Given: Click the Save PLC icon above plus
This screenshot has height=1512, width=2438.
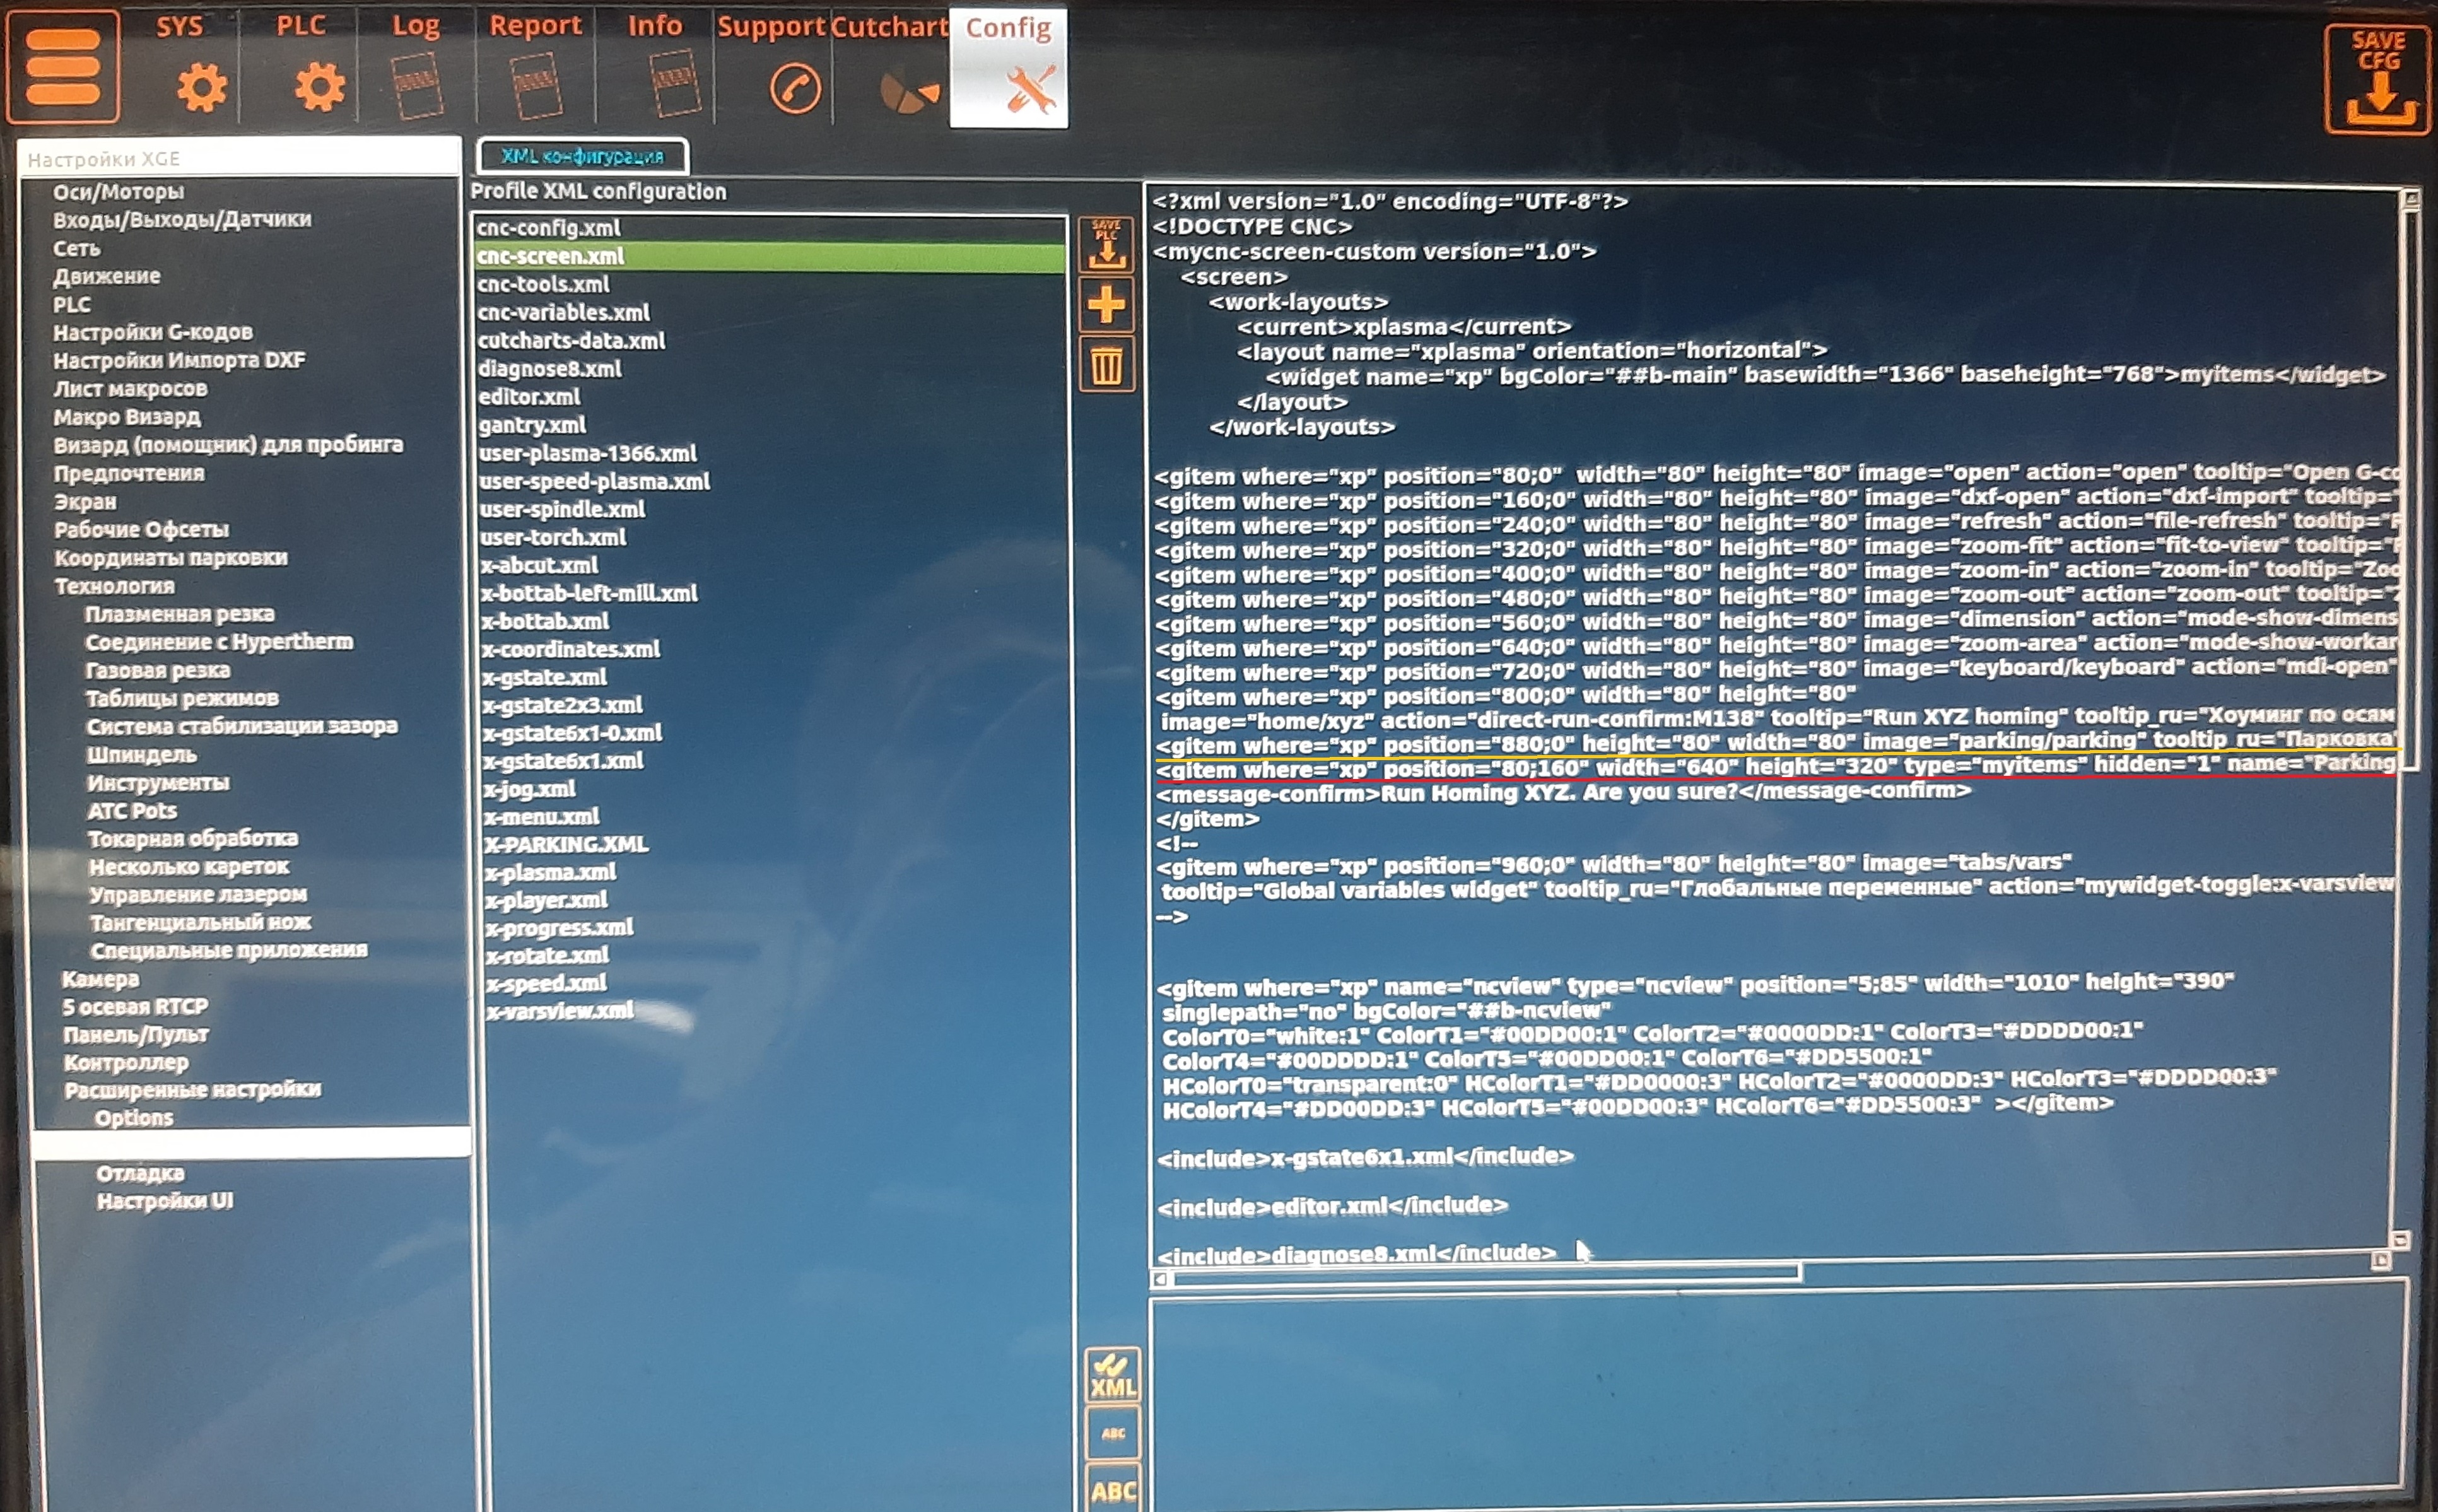Looking at the screenshot, I should point(1106,244).
